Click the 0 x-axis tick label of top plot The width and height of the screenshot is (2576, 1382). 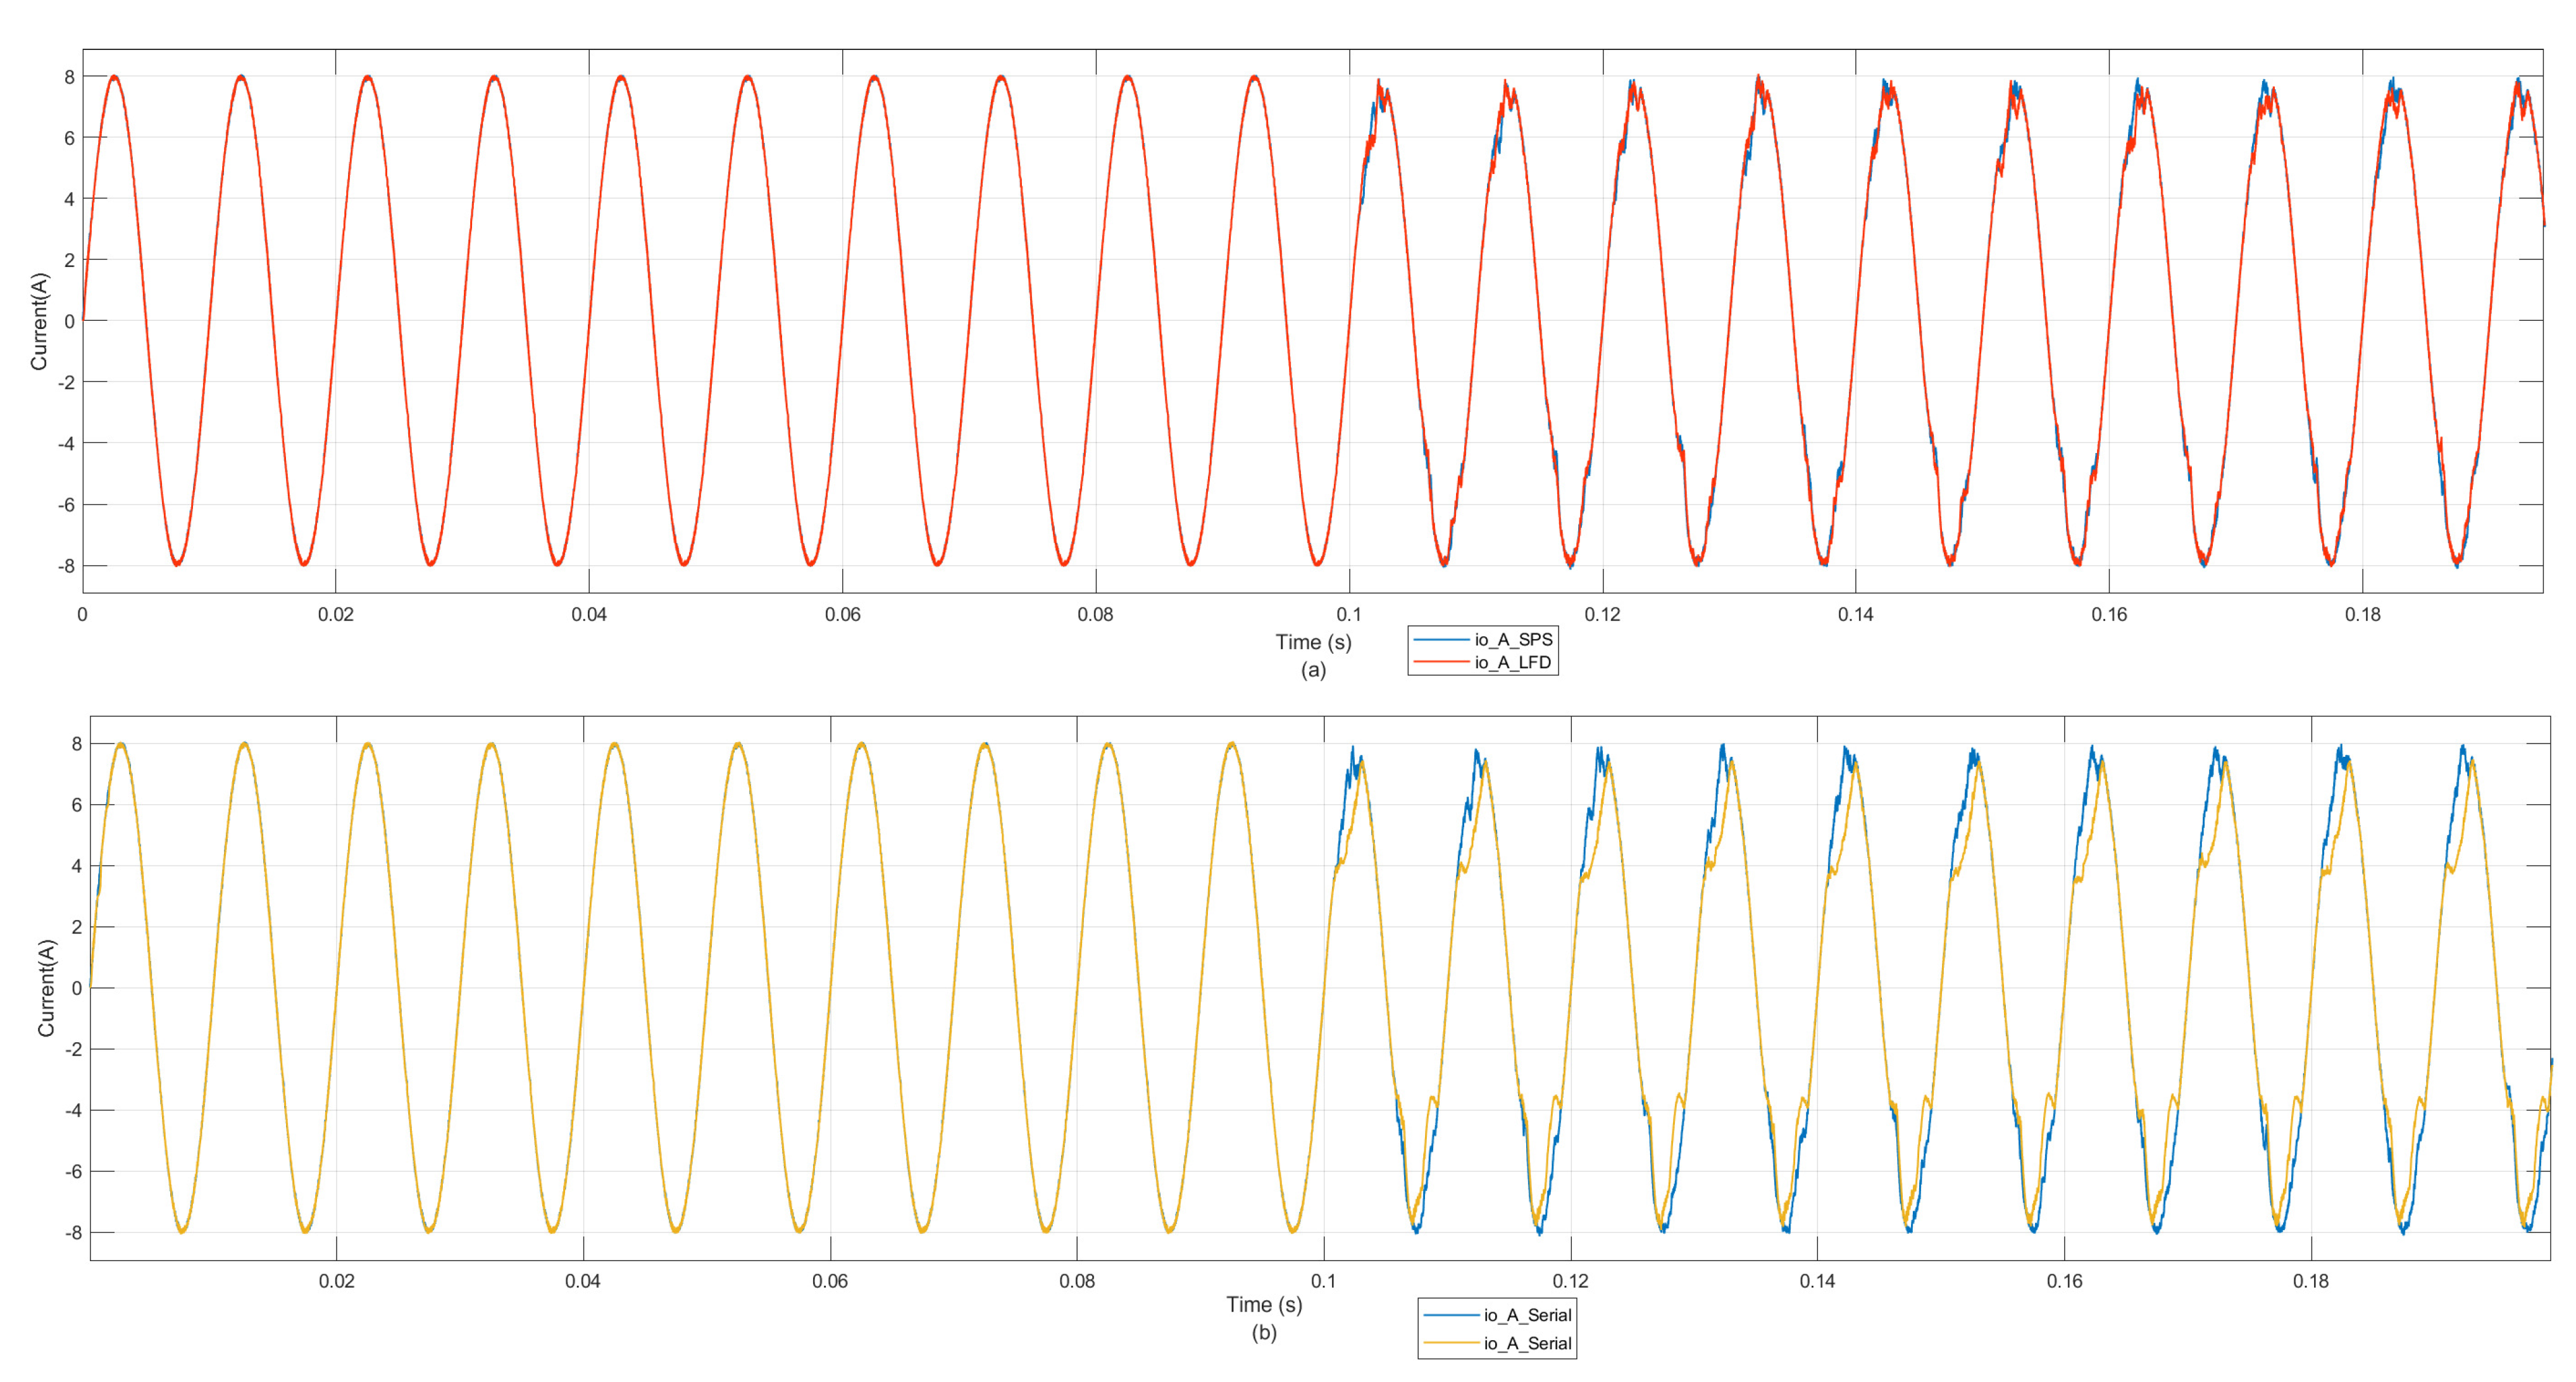click(x=82, y=614)
